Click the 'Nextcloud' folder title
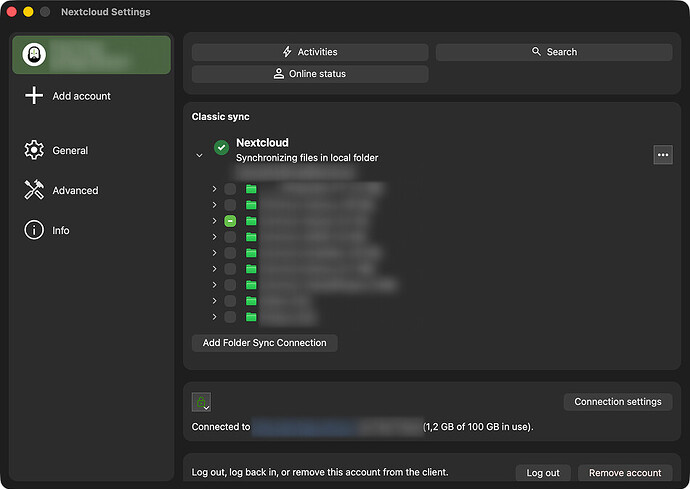Viewport: 690px width, 489px height. coord(262,143)
